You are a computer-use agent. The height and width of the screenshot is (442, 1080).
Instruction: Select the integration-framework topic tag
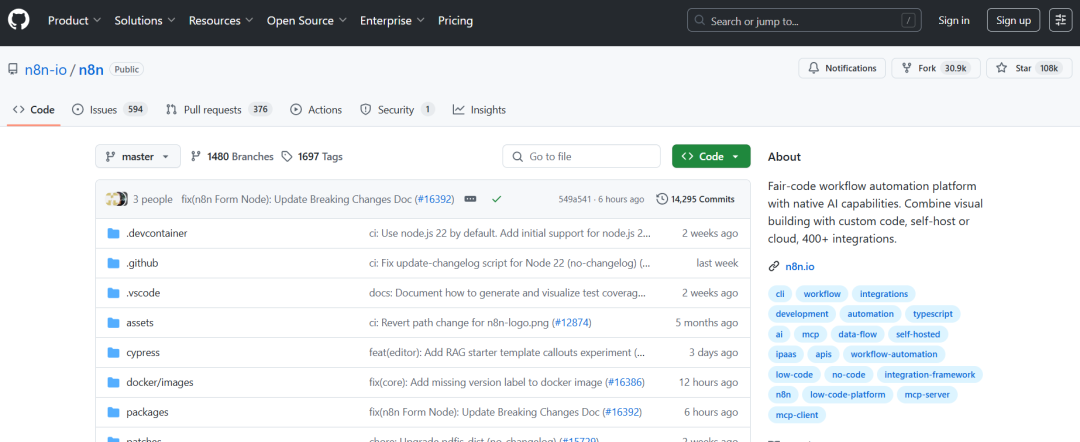(x=930, y=375)
